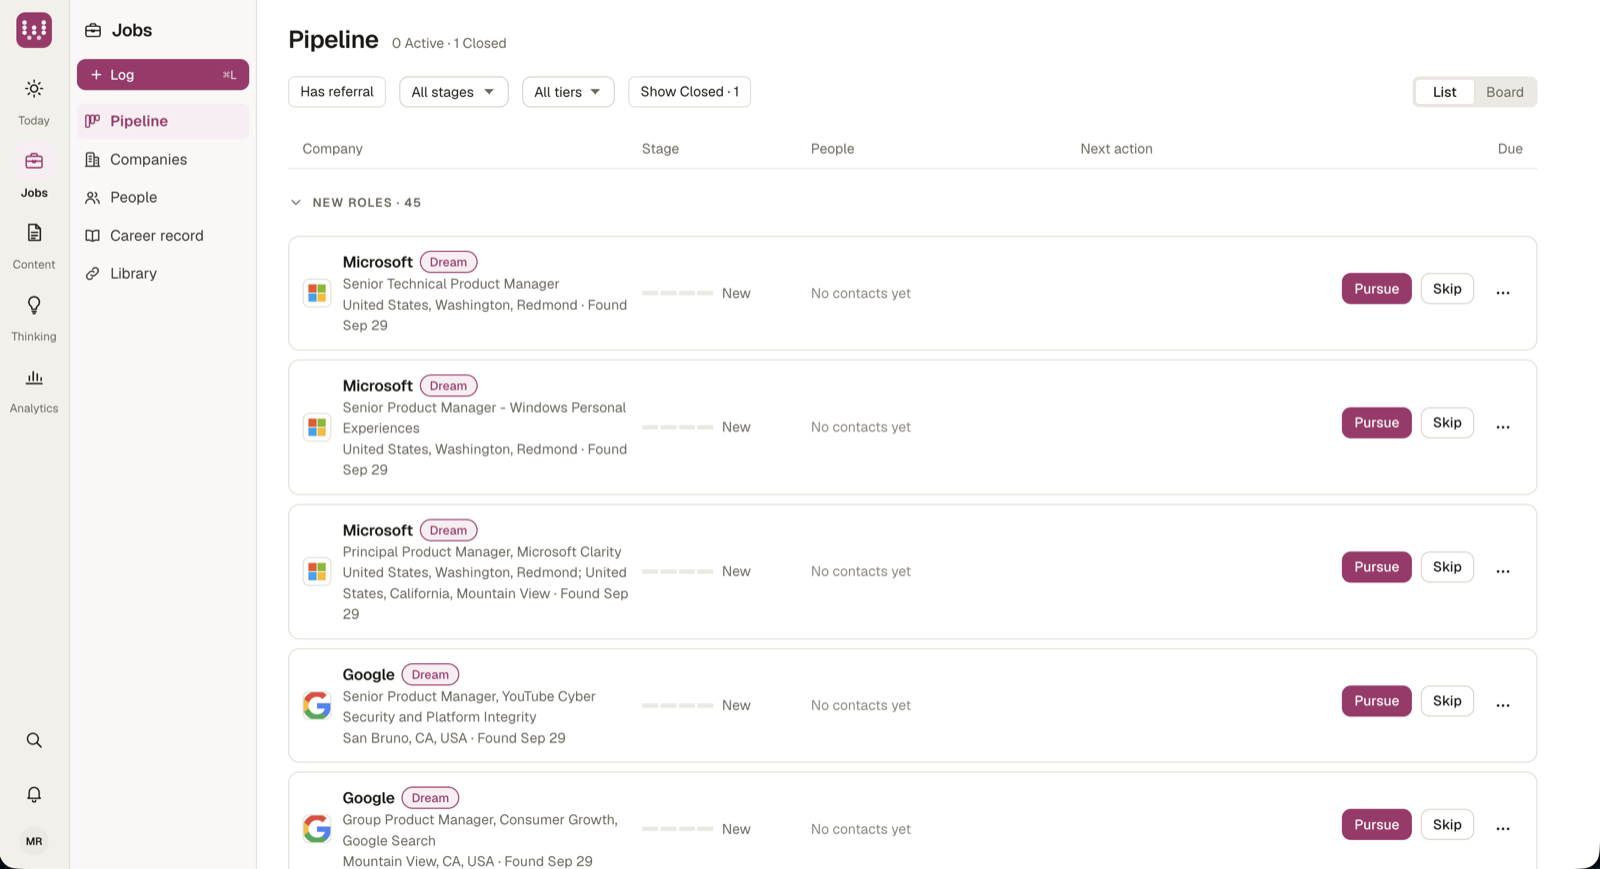Open more options for Google YouTube Cyber Security role

pyautogui.click(x=1503, y=705)
